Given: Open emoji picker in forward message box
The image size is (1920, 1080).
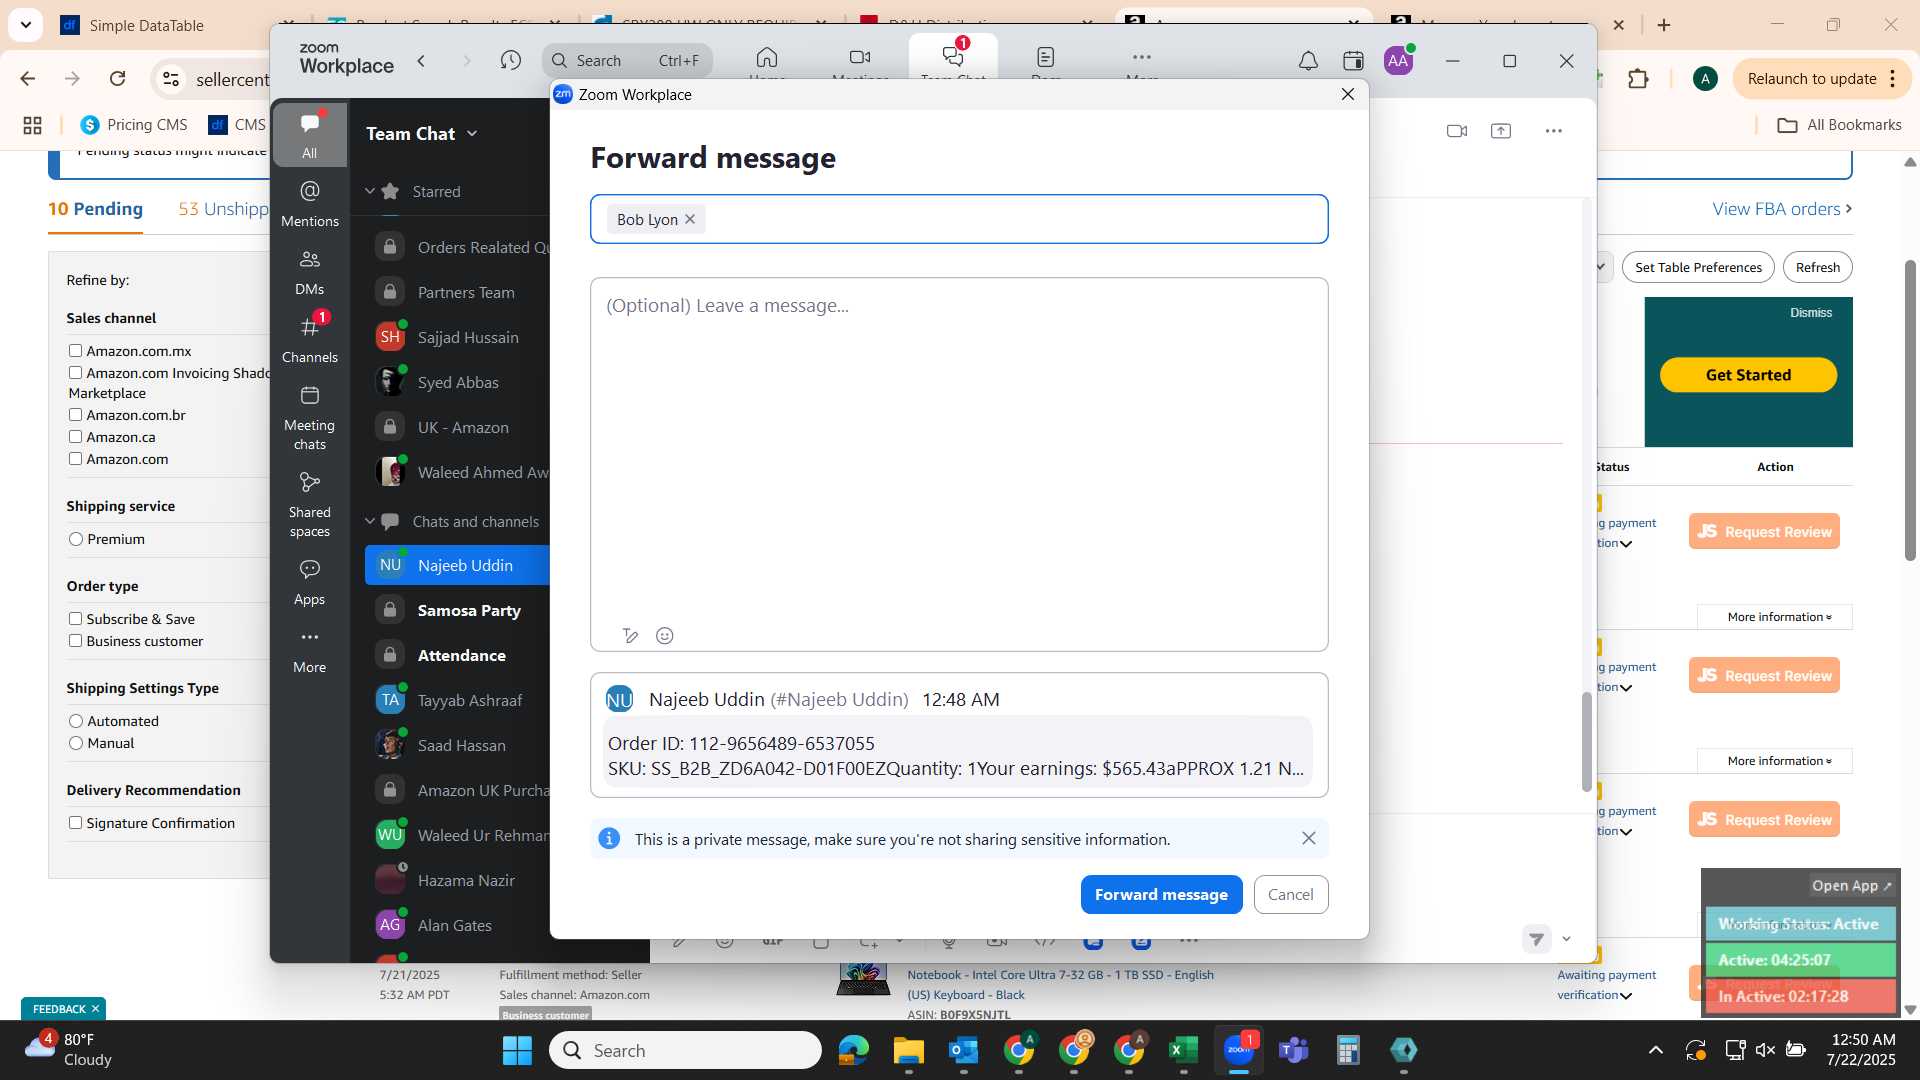Looking at the screenshot, I should [664, 636].
